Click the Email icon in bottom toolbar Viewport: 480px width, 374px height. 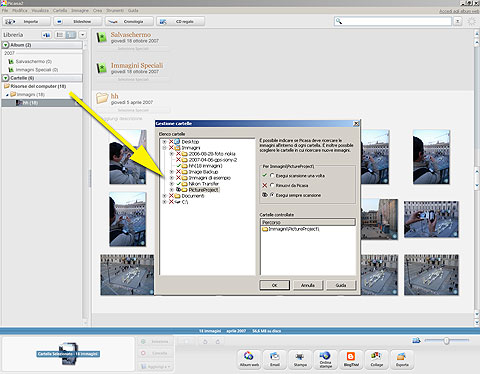[x=275, y=359]
